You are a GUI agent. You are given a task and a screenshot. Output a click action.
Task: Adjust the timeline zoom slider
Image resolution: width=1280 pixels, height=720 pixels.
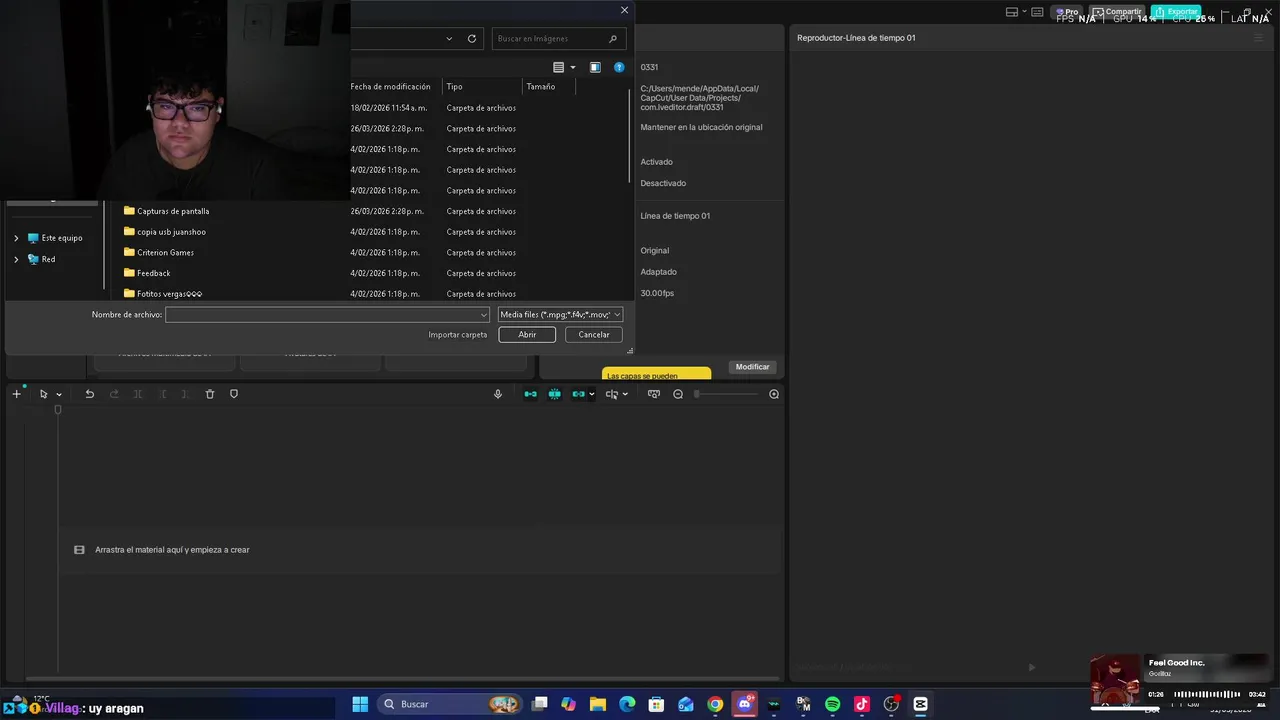[x=727, y=394]
